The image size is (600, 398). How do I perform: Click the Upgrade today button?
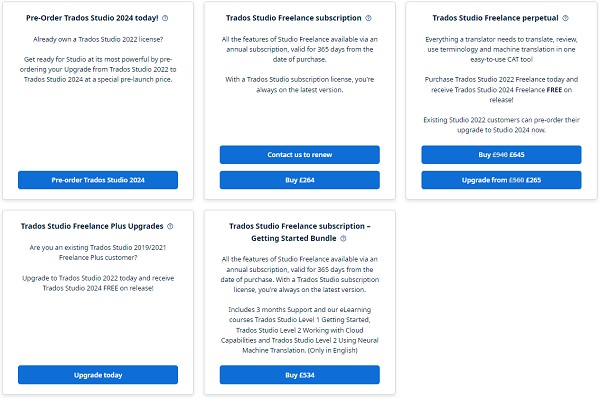(98, 375)
